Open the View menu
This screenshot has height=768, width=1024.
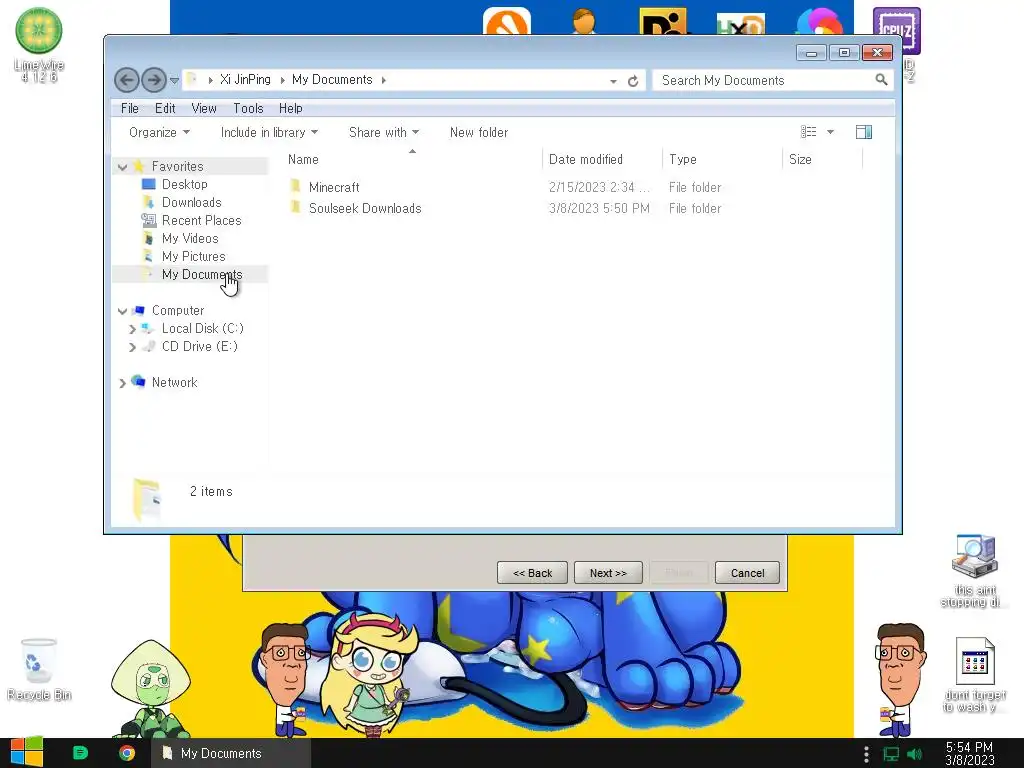(x=204, y=108)
